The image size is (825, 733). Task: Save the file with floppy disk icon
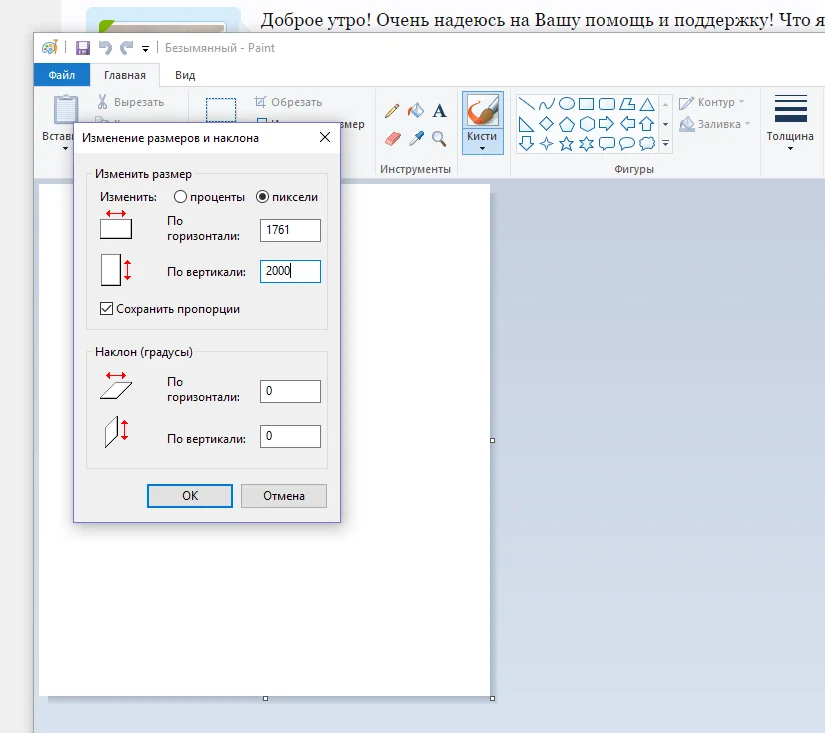click(x=83, y=48)
